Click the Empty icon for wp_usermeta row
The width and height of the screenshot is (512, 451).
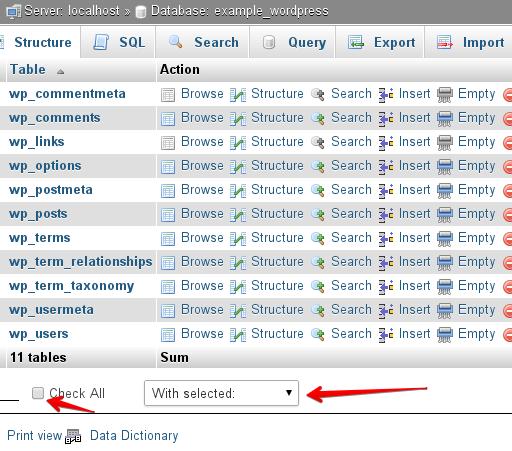(x=445, y=310)
